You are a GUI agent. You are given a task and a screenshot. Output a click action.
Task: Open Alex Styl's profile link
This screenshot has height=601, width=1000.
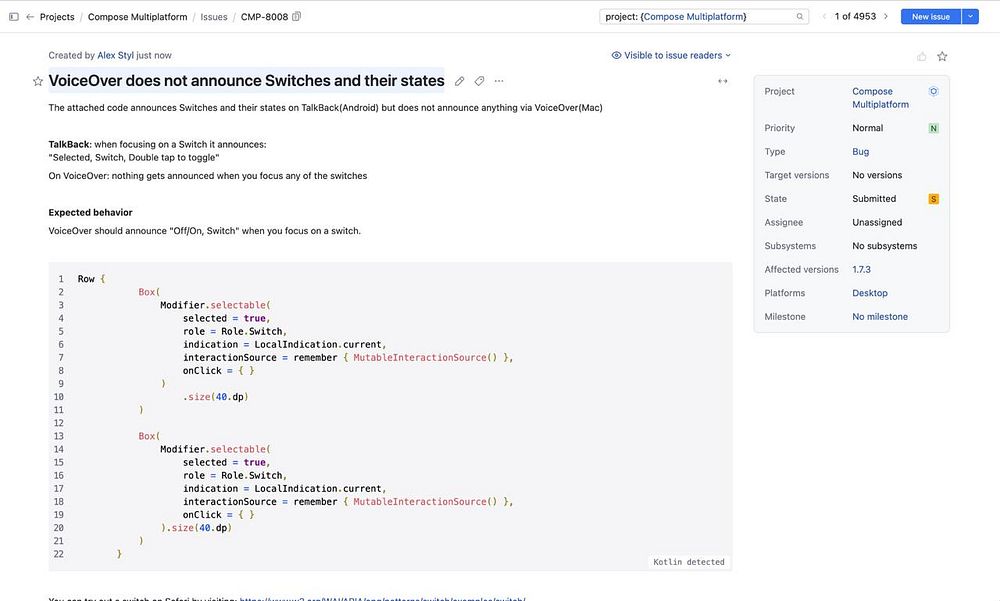(x=115, y=56)
